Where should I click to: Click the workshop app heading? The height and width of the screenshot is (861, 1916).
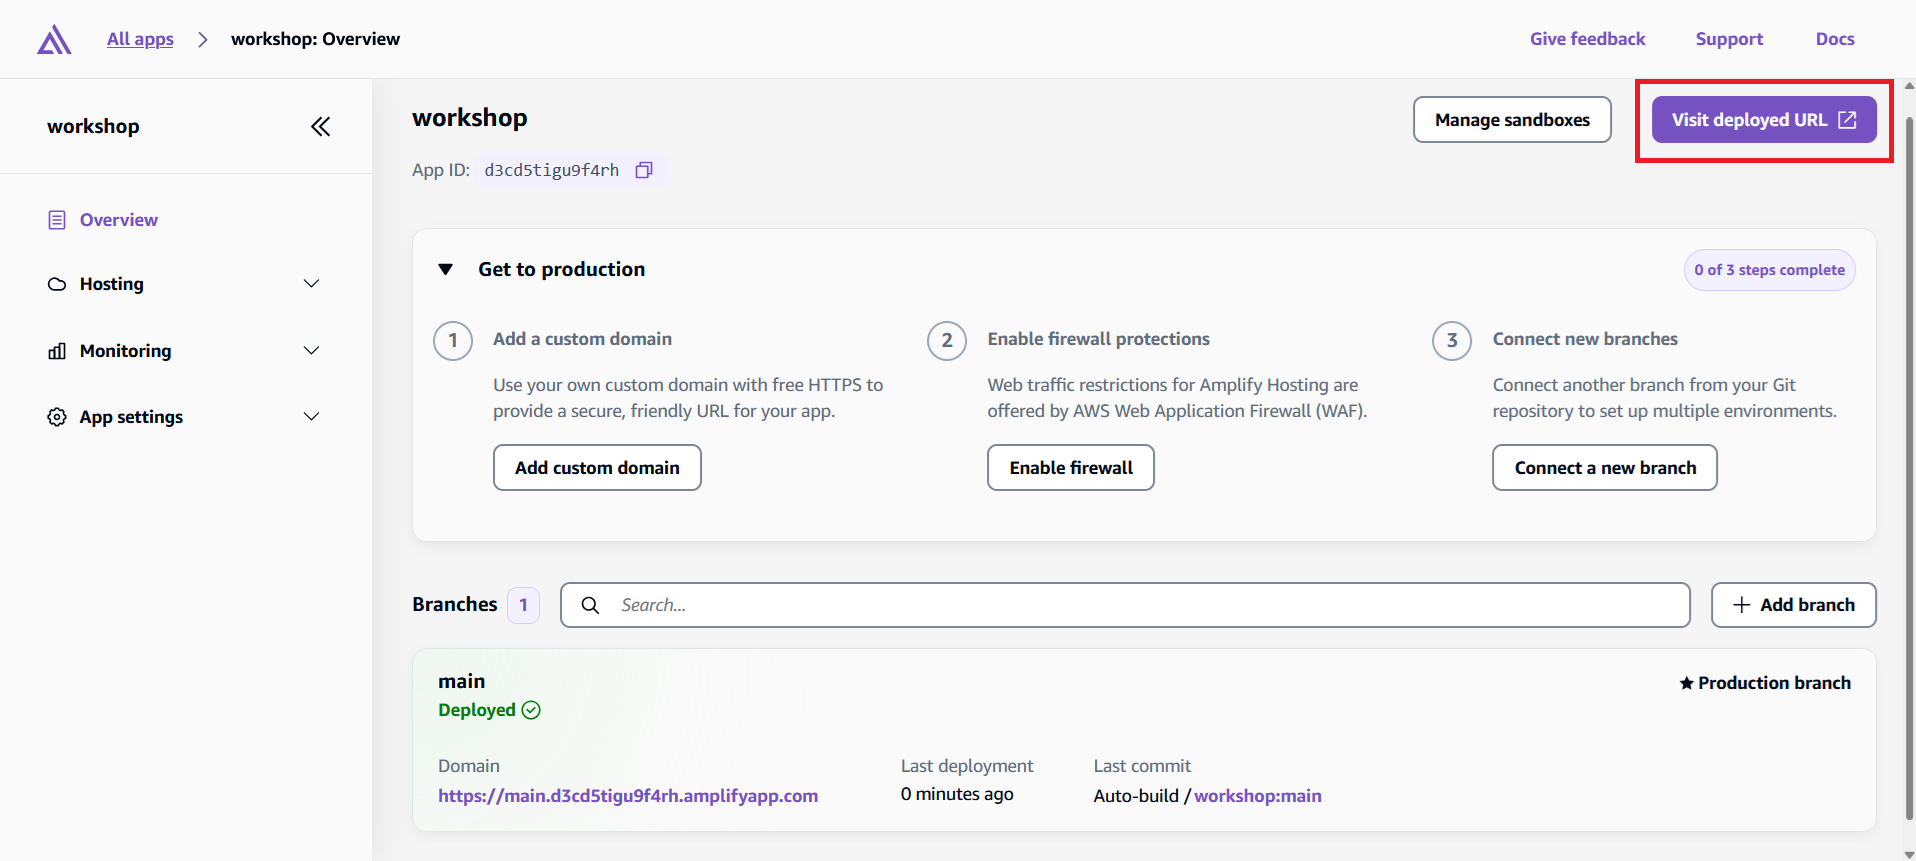470,118
